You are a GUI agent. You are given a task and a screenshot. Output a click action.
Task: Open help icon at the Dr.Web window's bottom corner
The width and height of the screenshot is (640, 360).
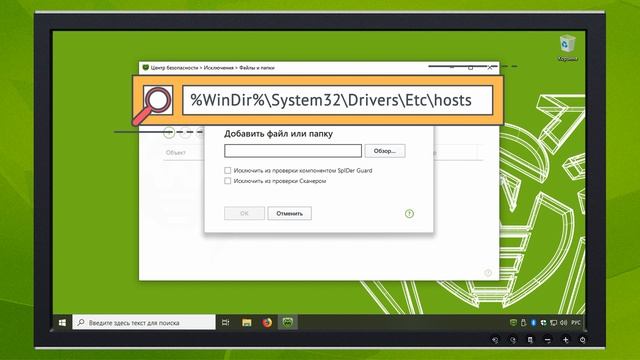[488, 273]
